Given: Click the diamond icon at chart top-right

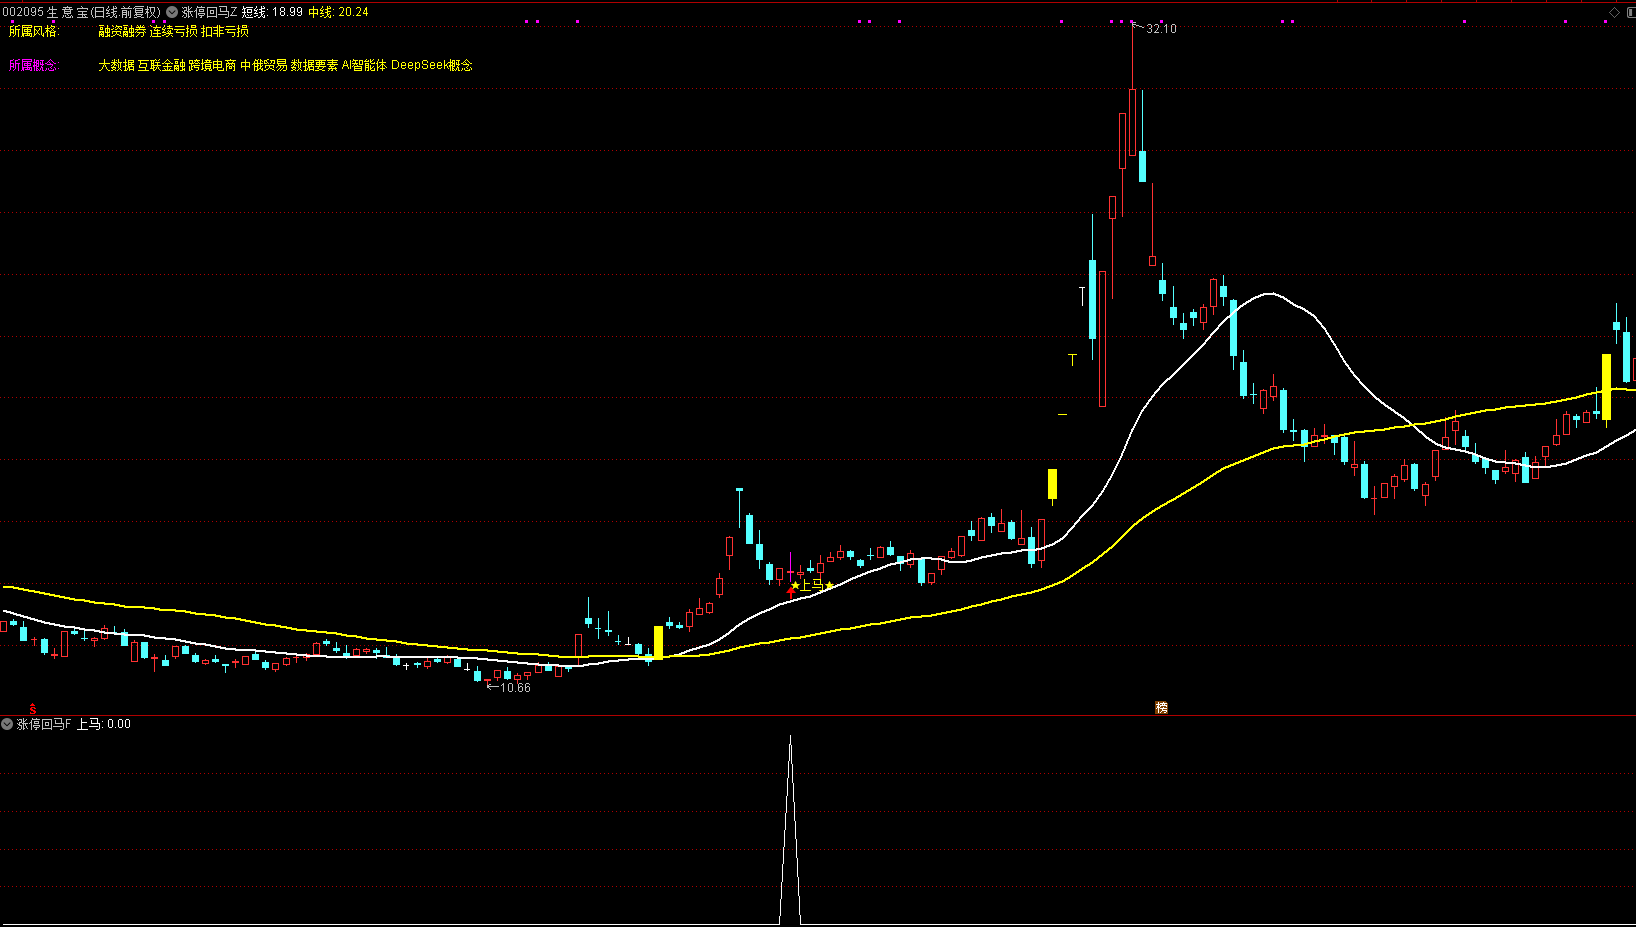Looking at the screenshot, I should click(x=1614, y=12).
